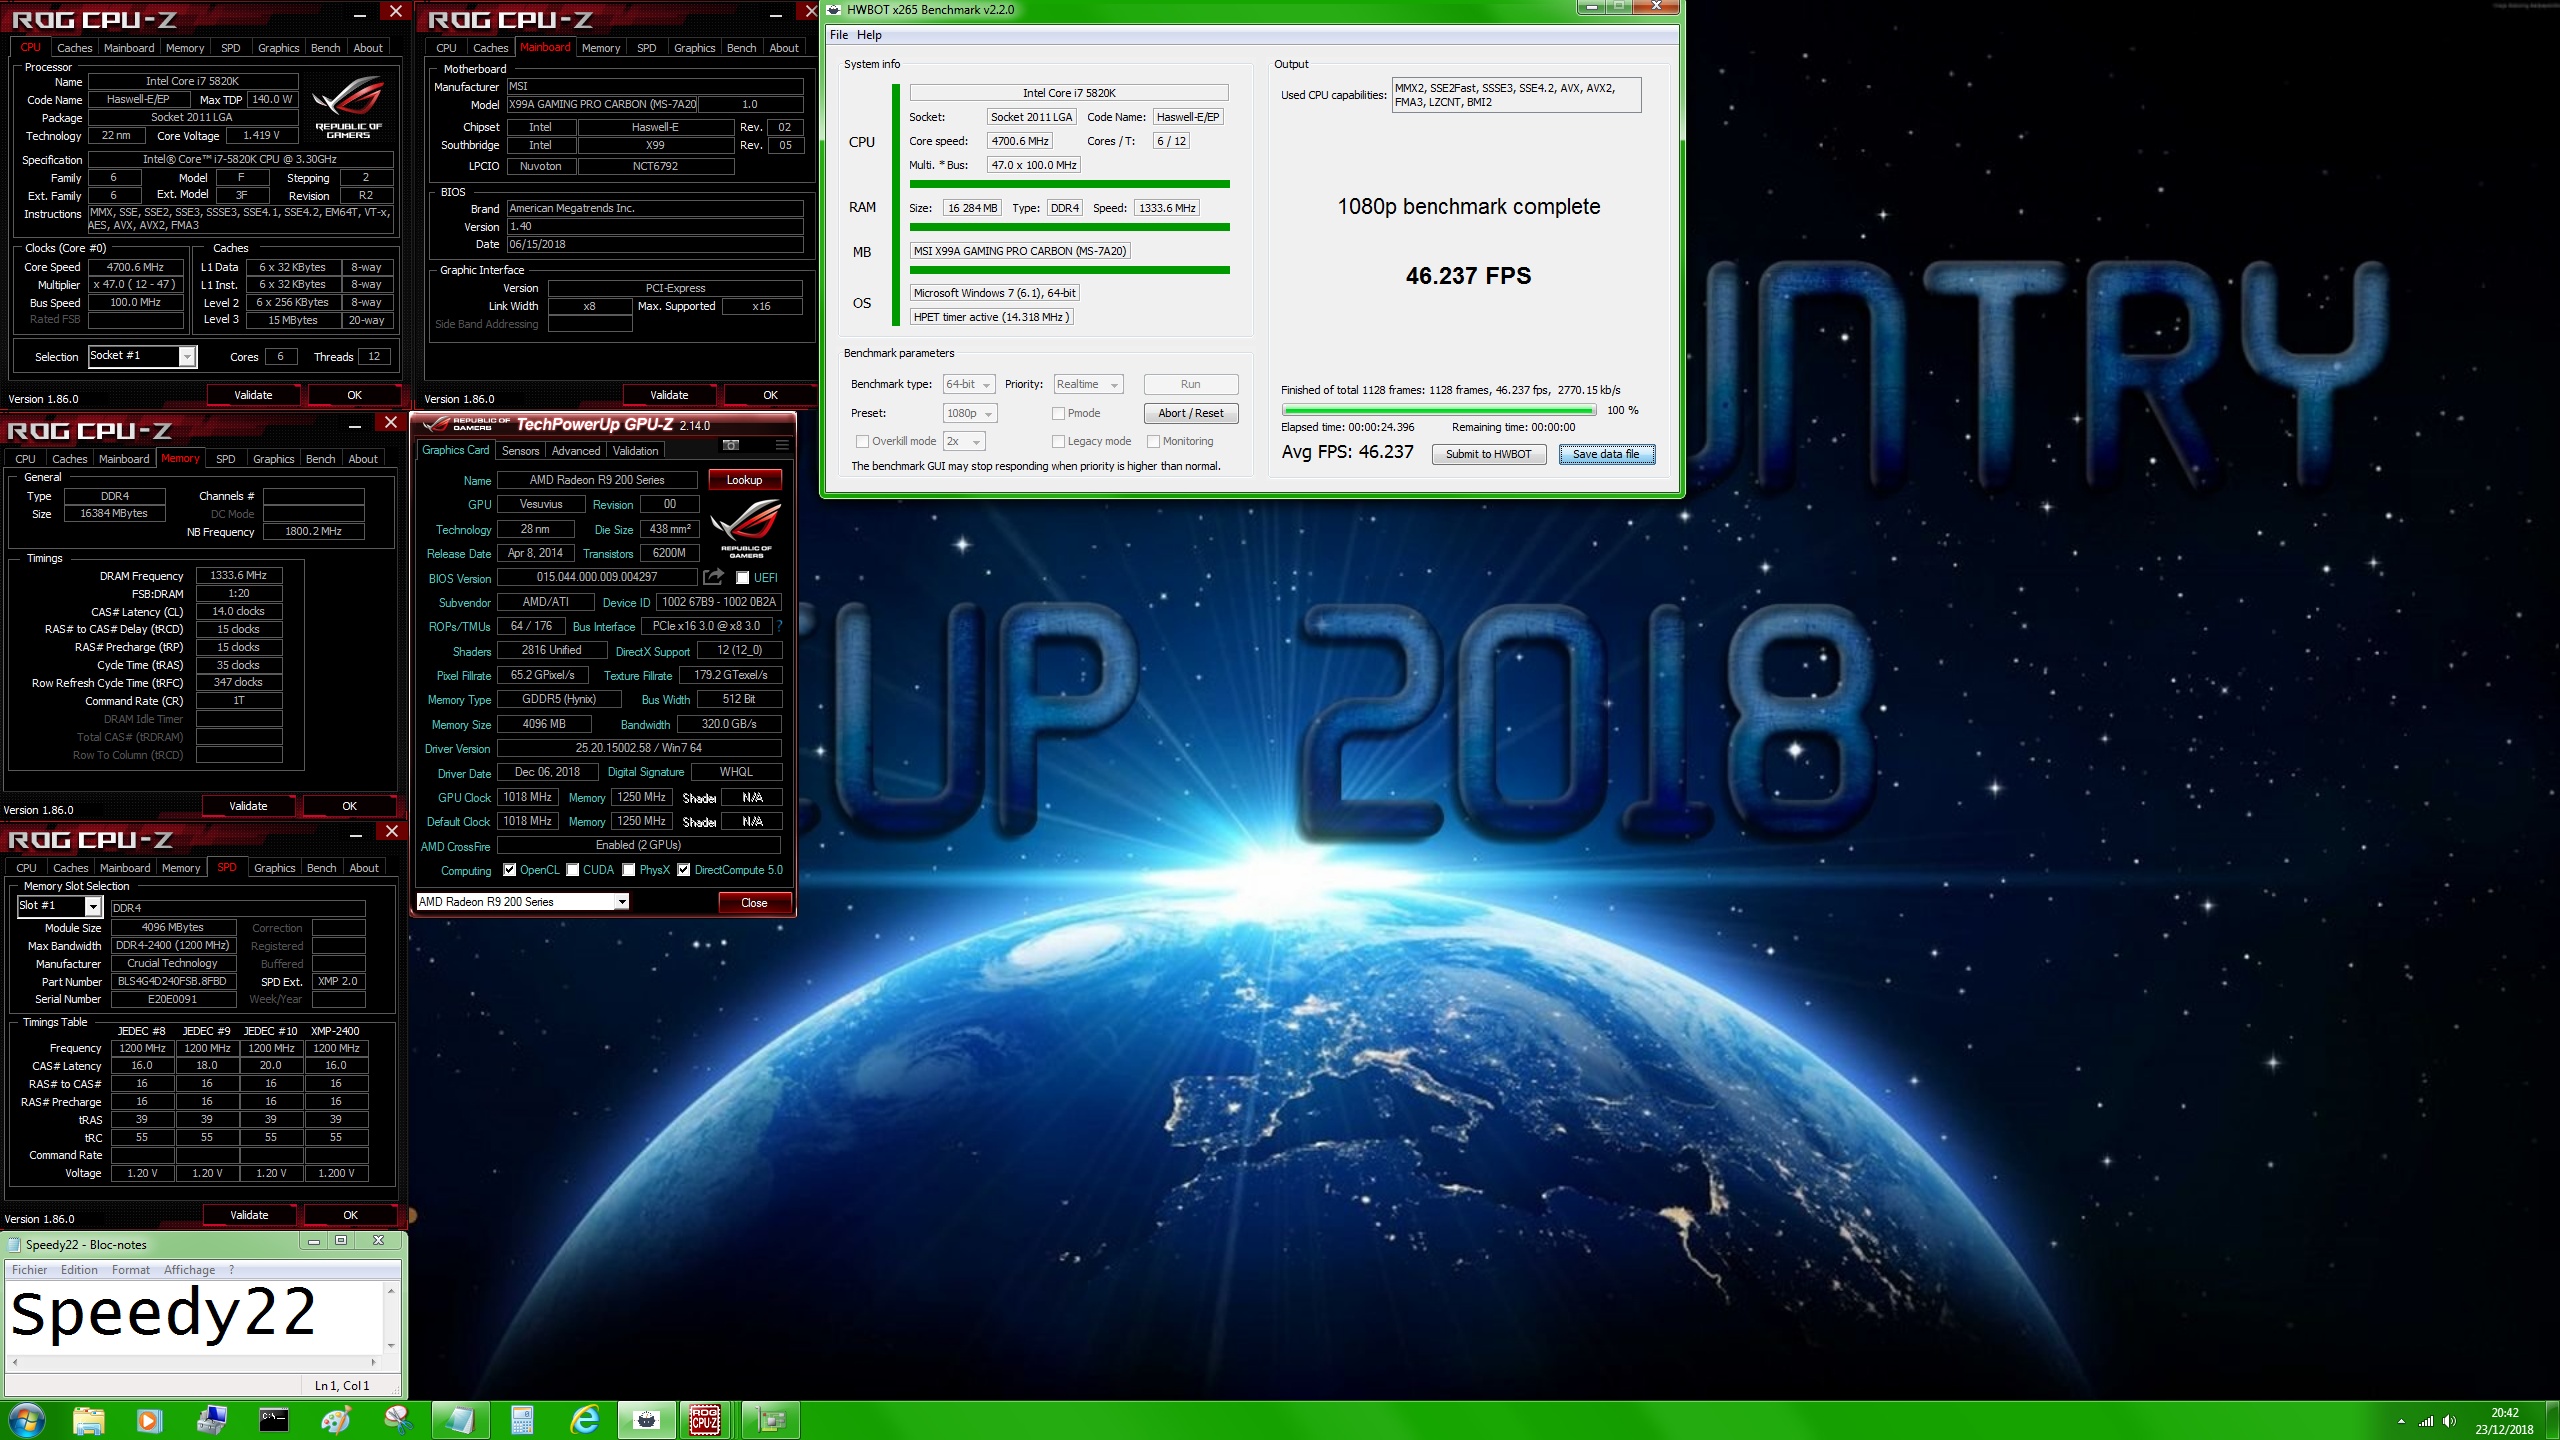
Task: Open the Snipping Tool in the taskbar
Action: [398, 1420]
